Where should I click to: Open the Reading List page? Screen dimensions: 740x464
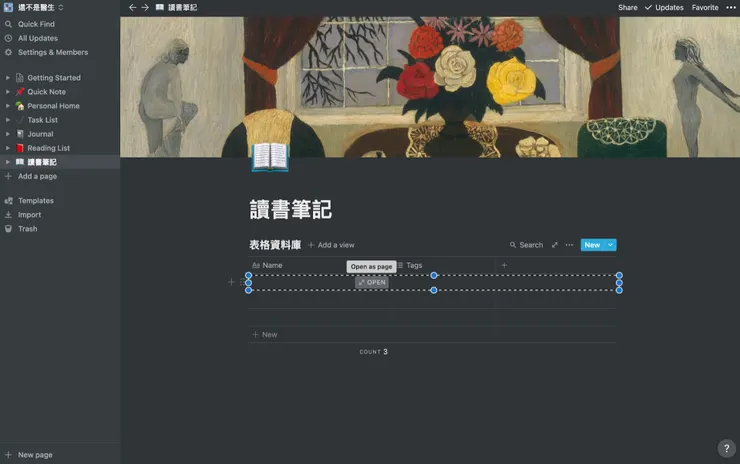coord(49,148)
